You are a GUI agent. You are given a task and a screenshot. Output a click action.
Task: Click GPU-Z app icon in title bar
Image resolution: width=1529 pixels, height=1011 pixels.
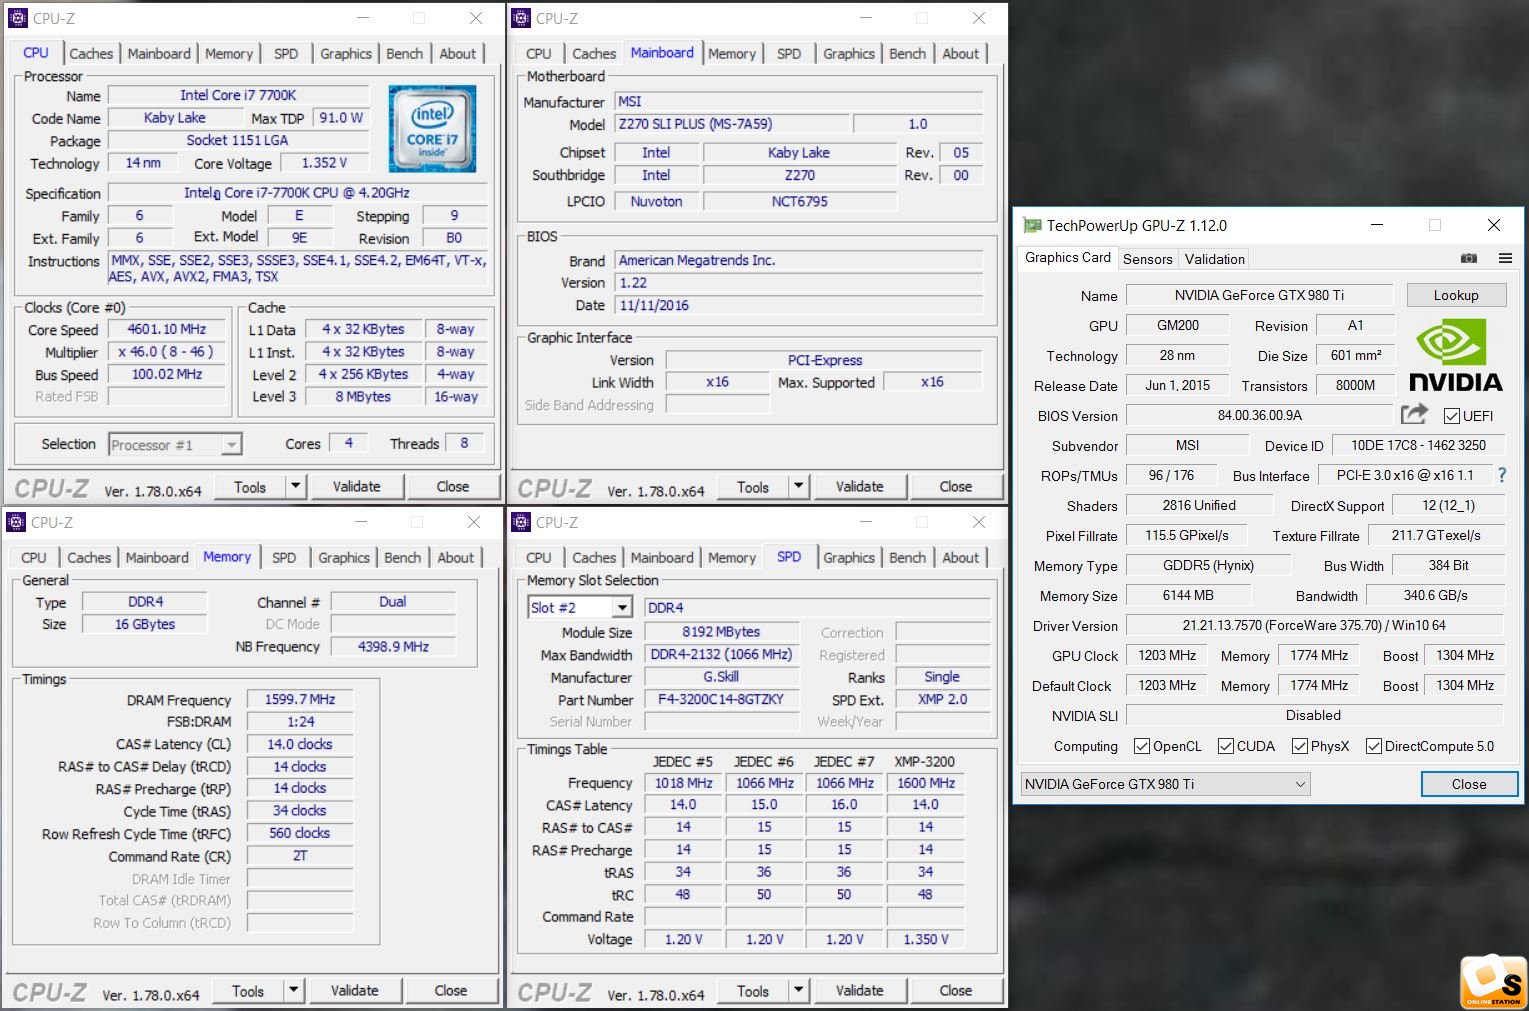[x=1031, y=225]
